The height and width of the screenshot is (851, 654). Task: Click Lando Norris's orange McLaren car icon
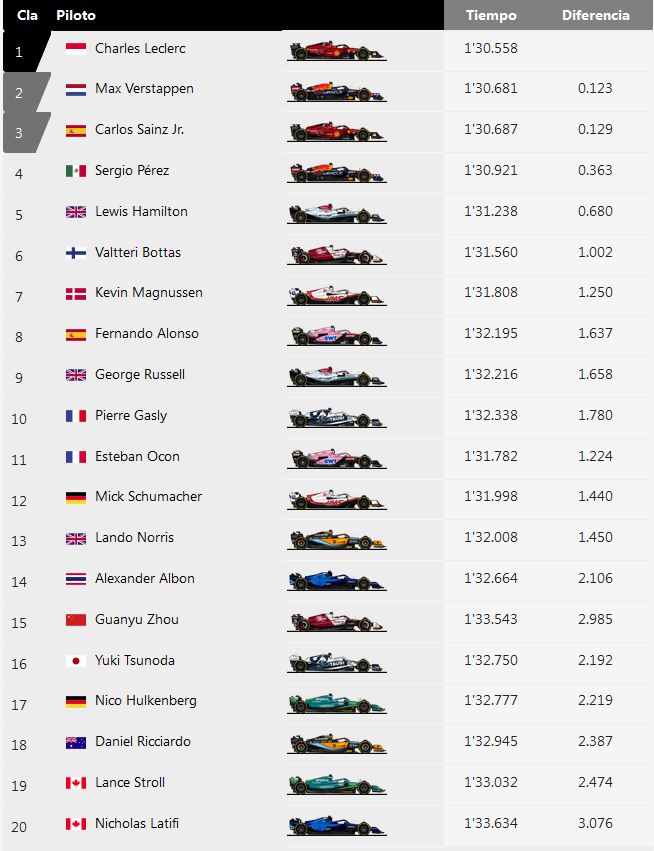pos(336,539)
